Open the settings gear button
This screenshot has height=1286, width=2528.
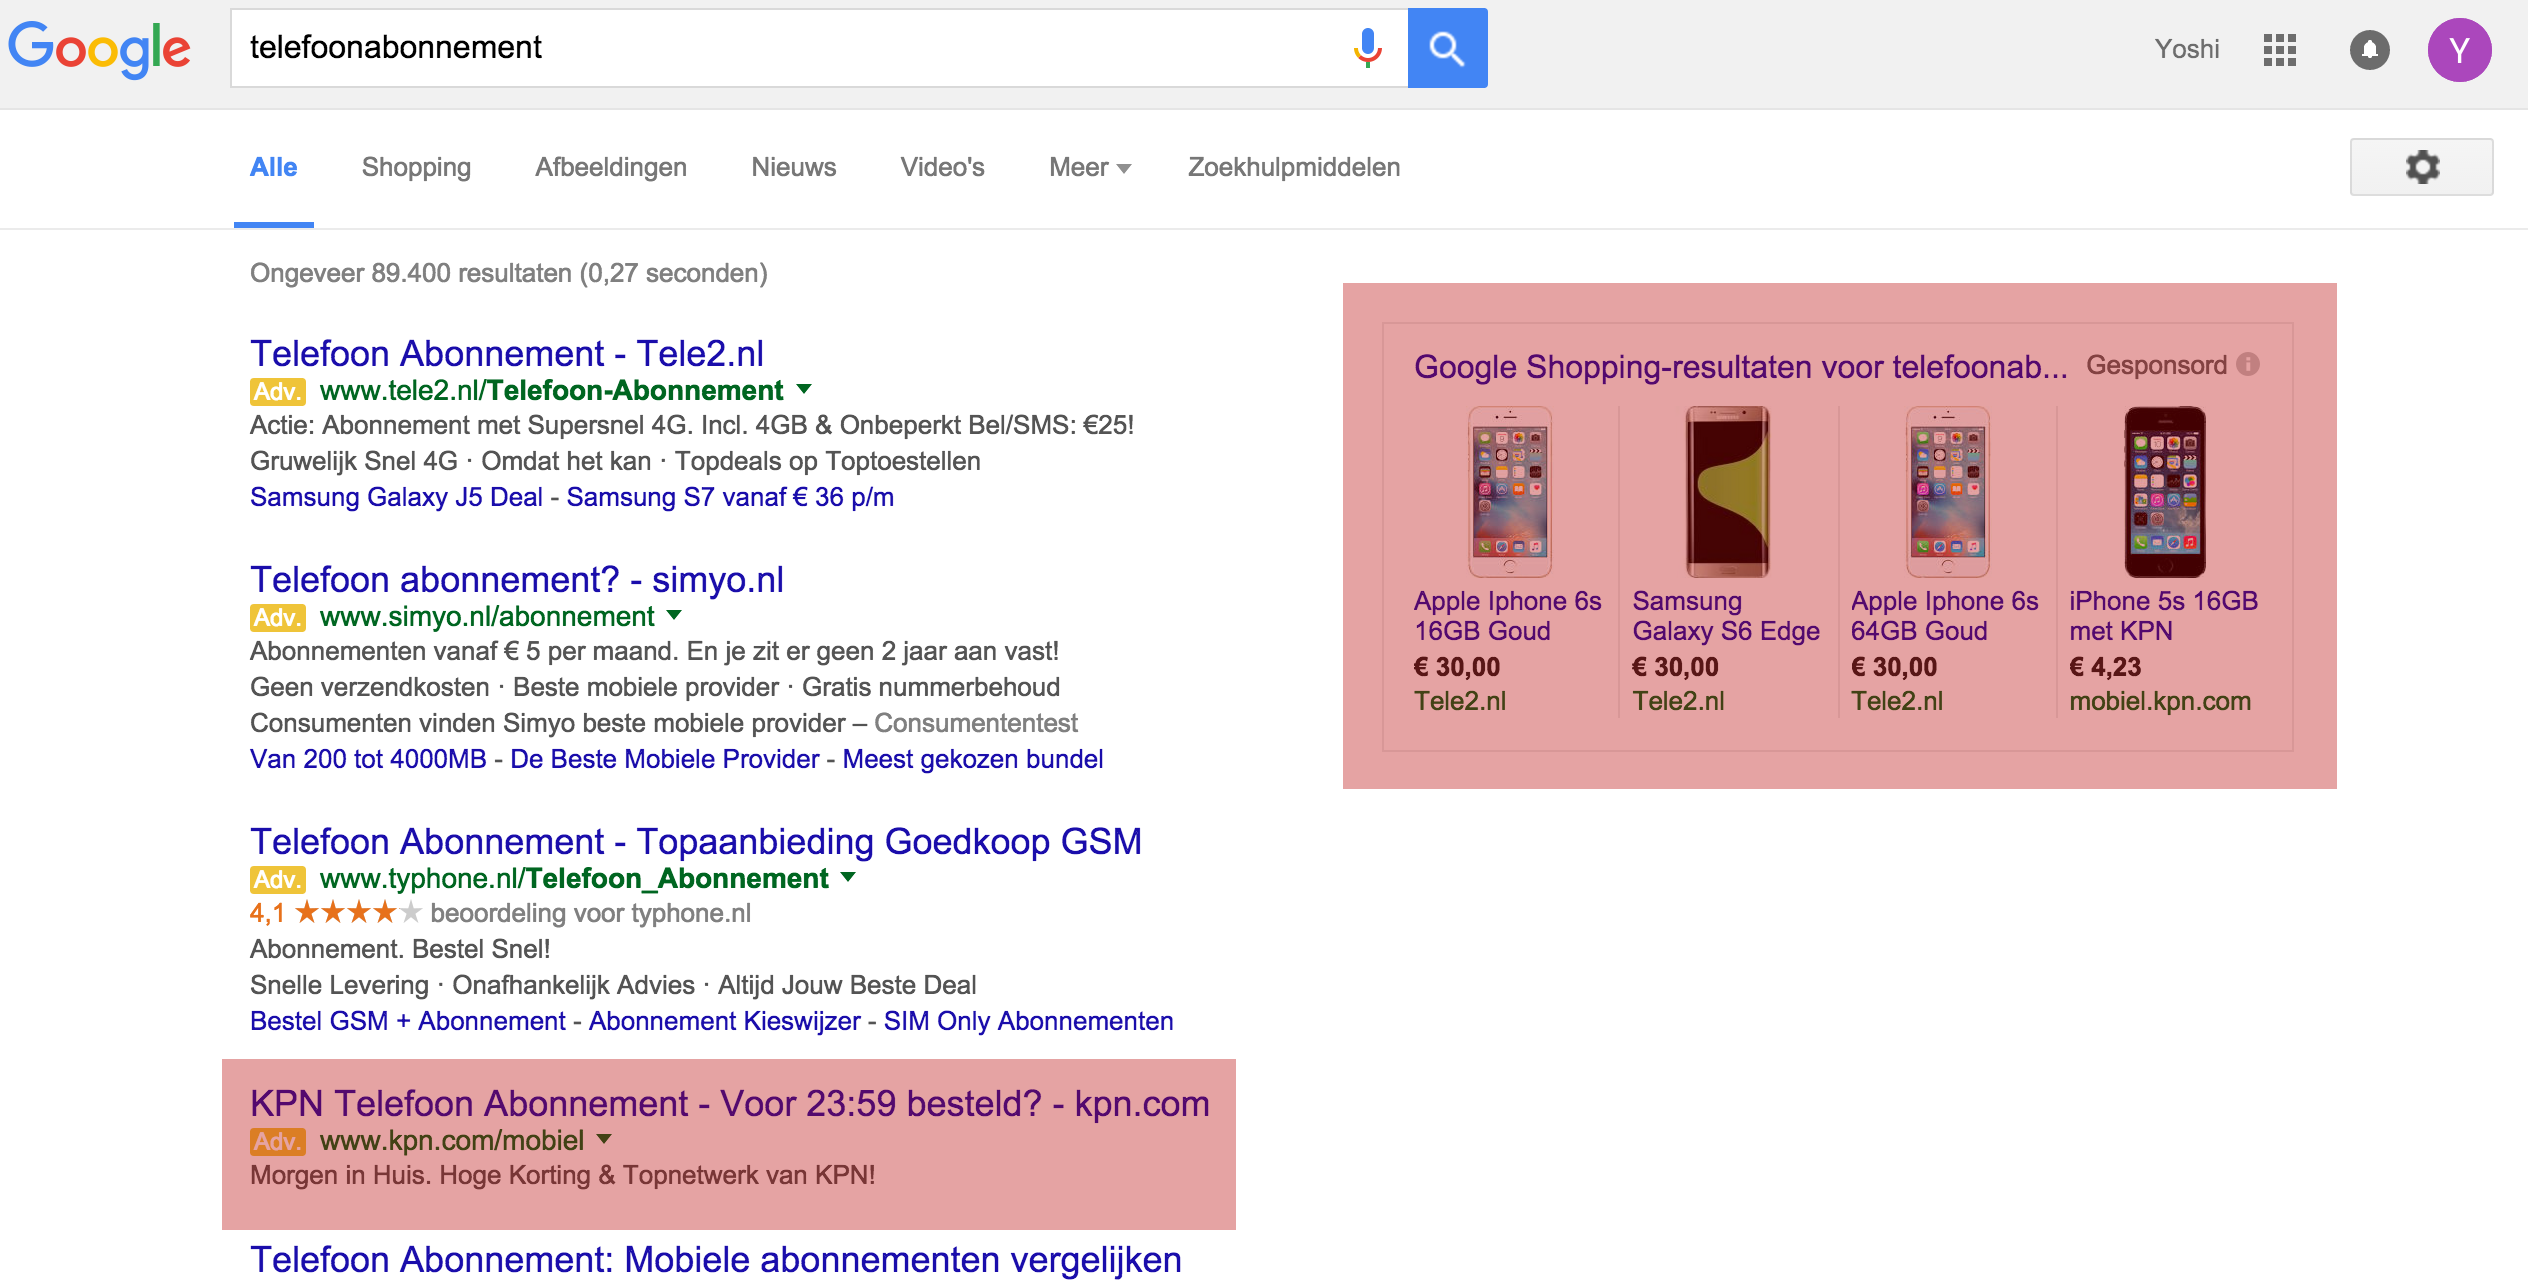click(x=2421, y=167)
